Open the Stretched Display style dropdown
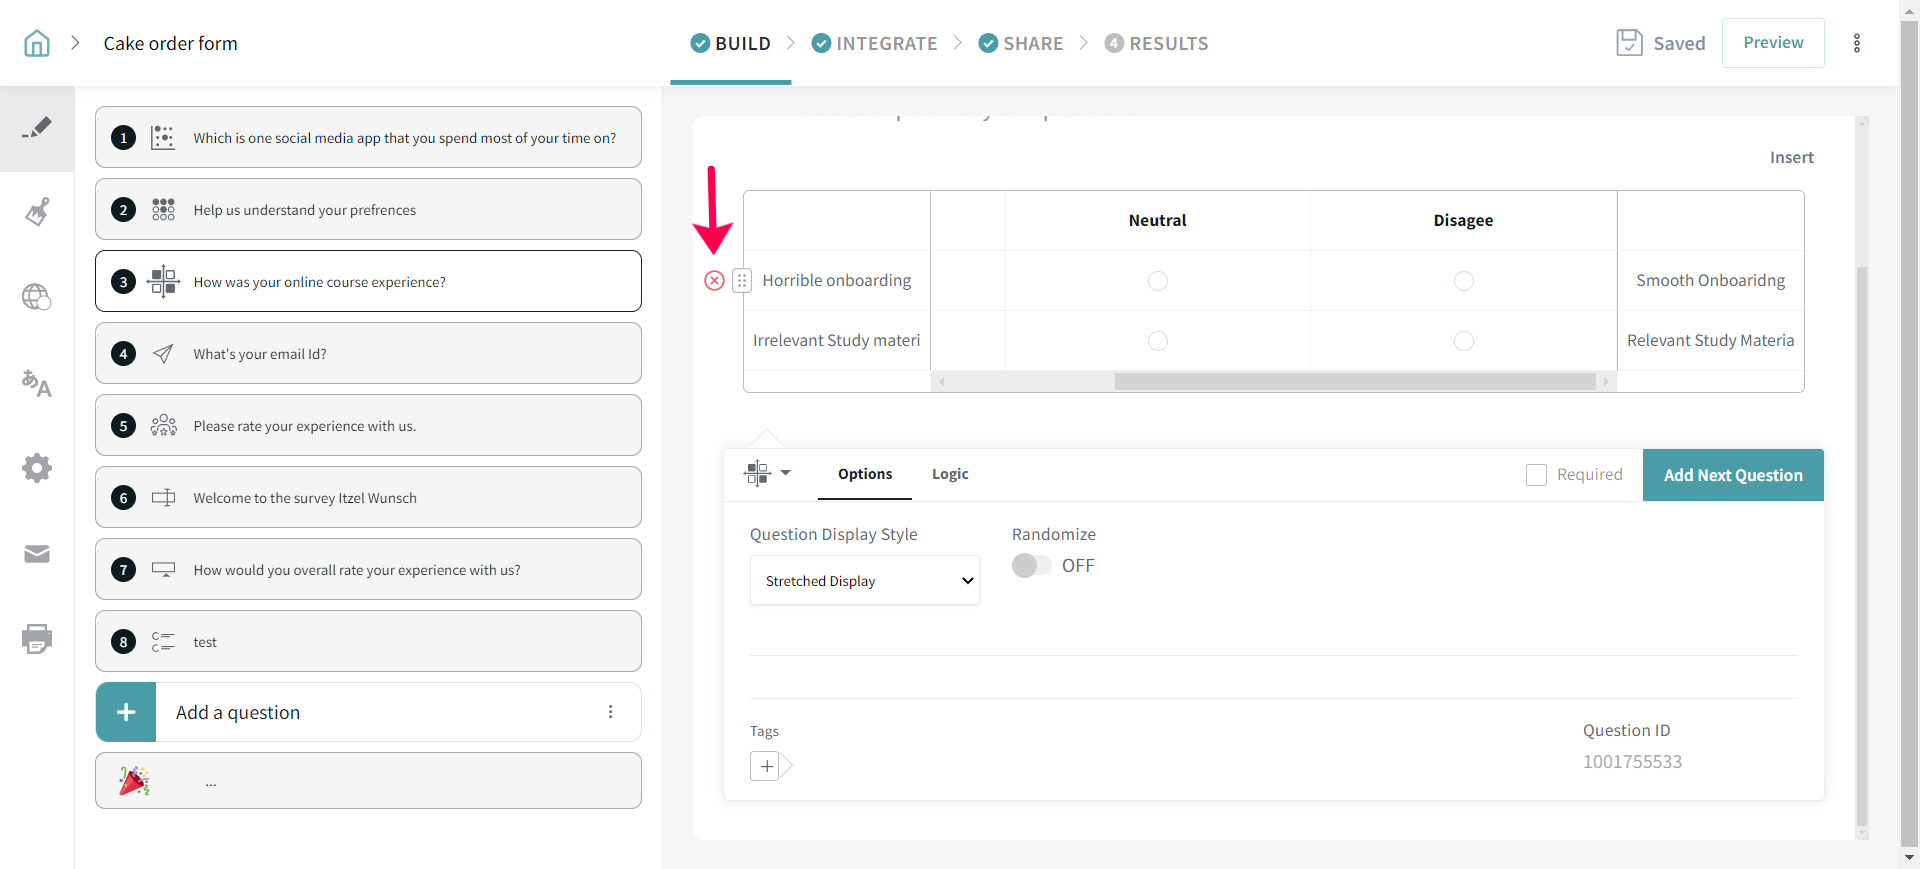 [864, 581]
